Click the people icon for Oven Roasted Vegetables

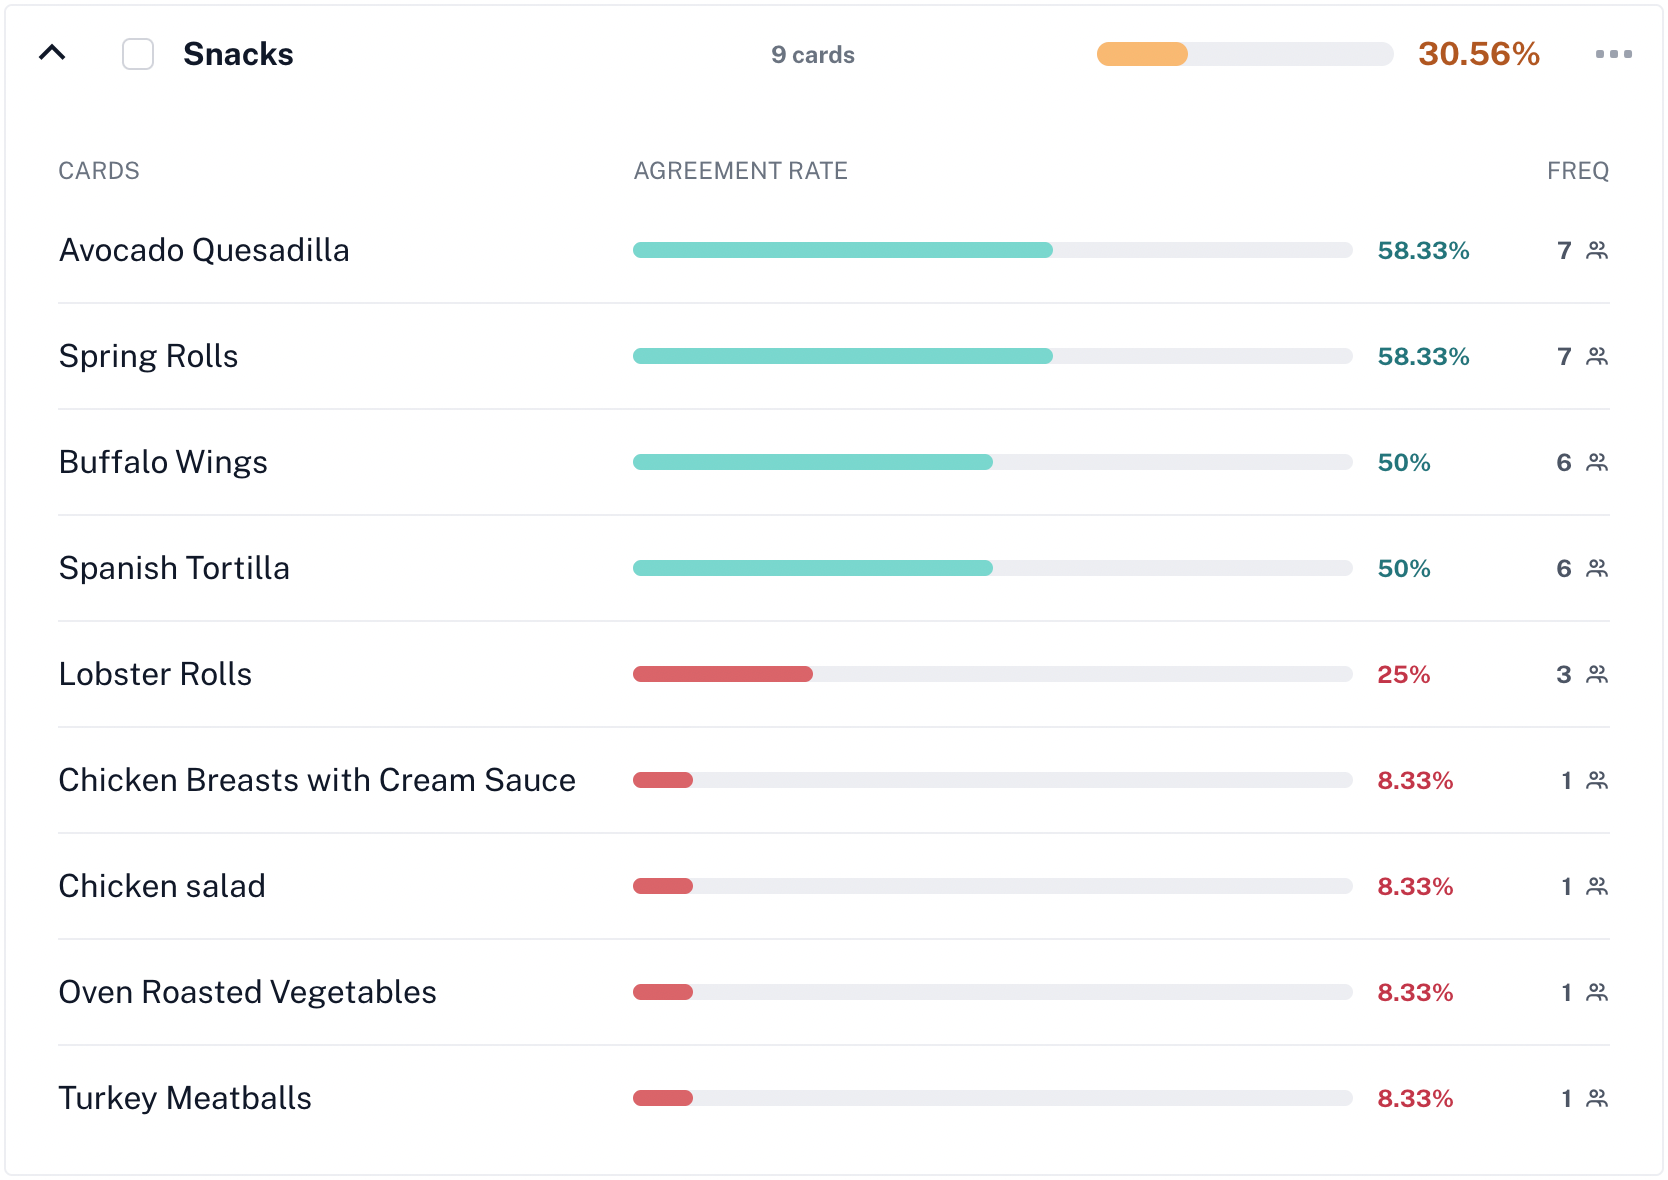click(x=1597, y=992)
